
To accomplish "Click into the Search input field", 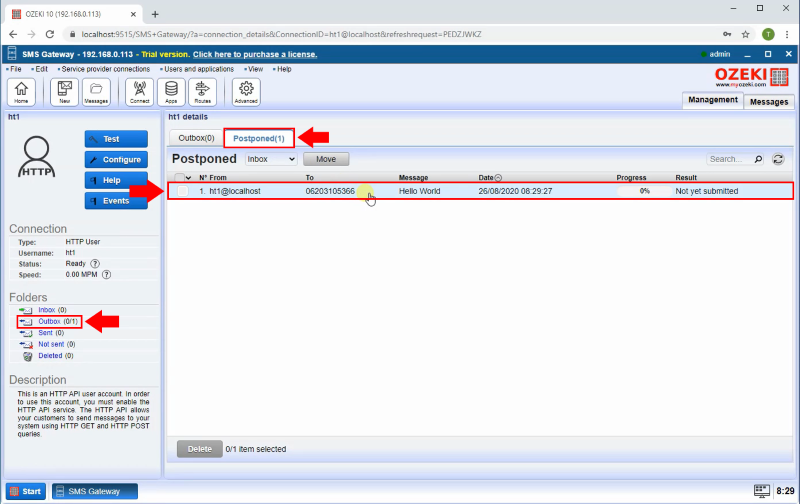I will click(x=727, y=159).
